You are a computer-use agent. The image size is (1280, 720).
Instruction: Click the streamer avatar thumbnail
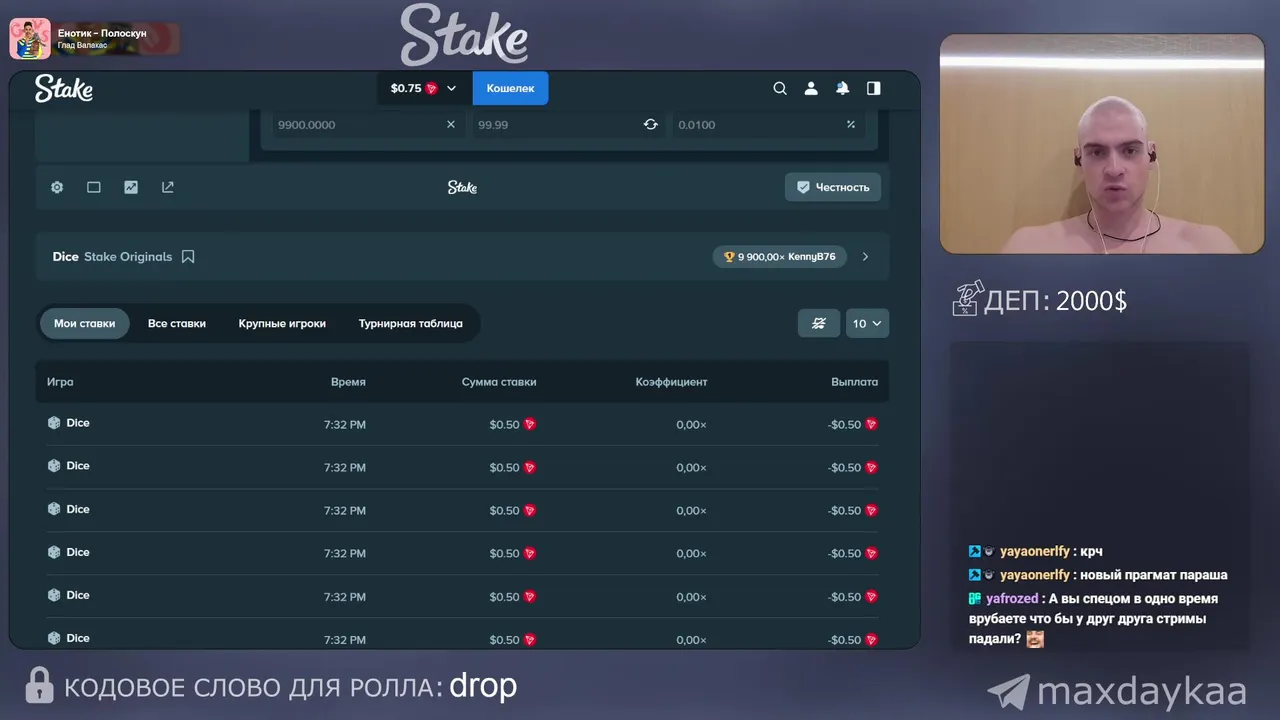[x=30, y=39]
